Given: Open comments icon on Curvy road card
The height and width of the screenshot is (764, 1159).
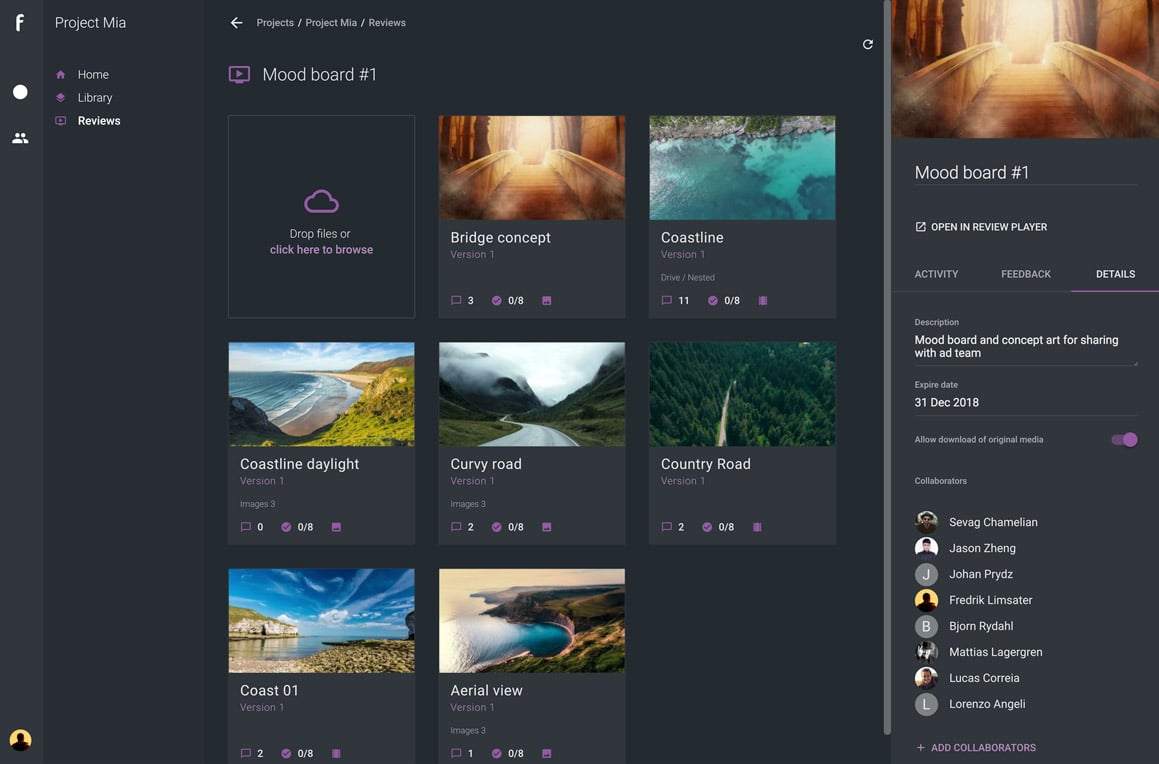Looking at the screenshot, I should 456,527.
